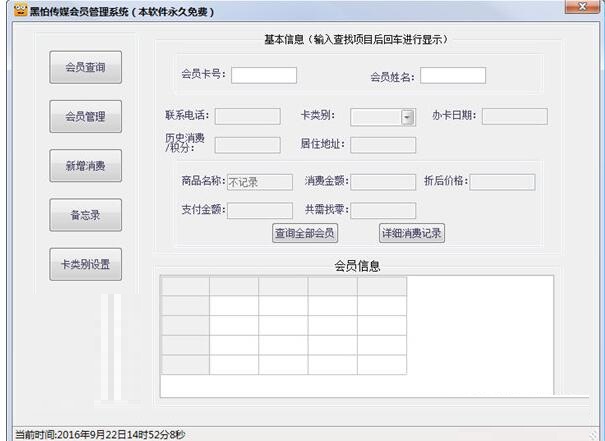This screenshot has height=441, width=605.
Task: Click the 商品名称 field showing 不记录
Action: (260, 182)
